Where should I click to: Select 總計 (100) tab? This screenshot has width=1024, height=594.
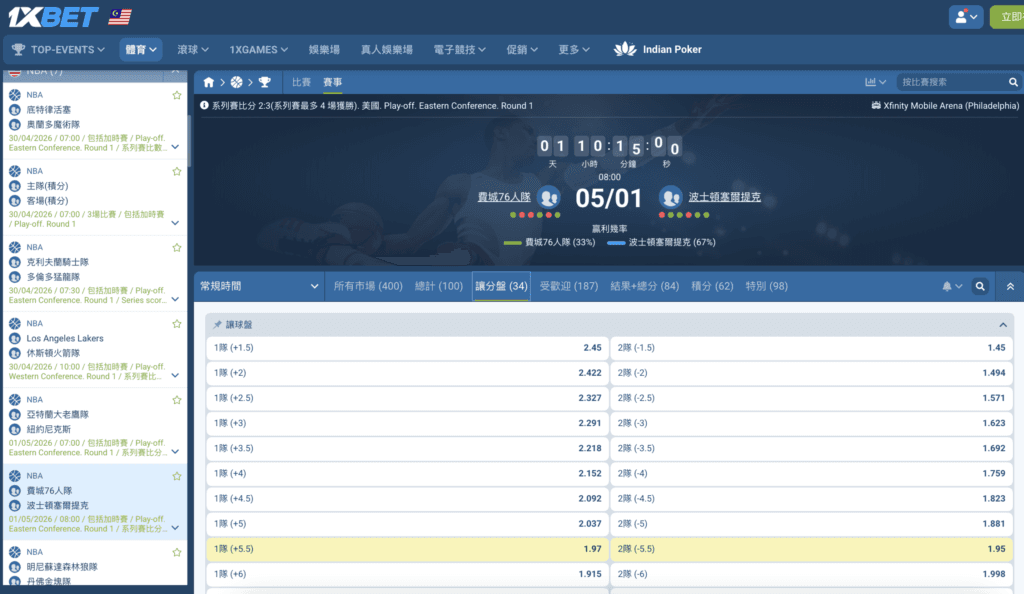pyautogui.click(x=439, y=286)
